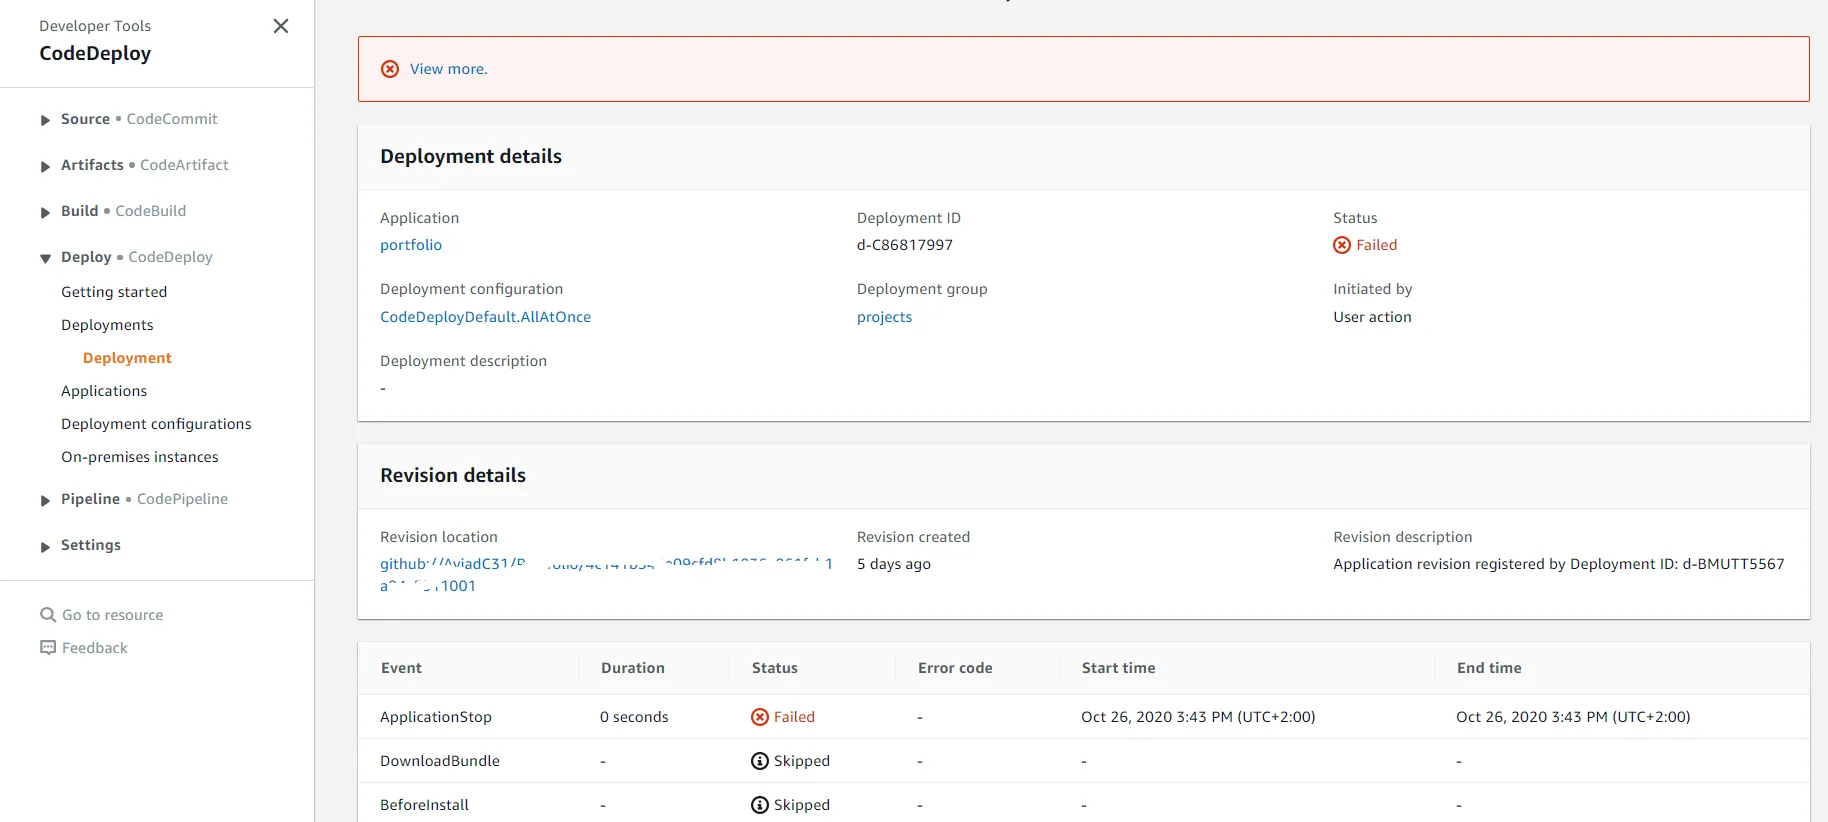Click the Feedback speech bubble icon

[48, 648]
